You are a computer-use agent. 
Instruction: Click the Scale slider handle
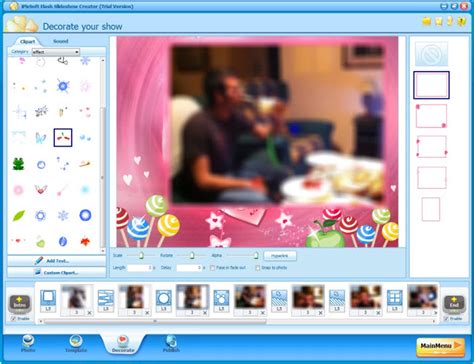pyautogui.click(x=141, y=256)
